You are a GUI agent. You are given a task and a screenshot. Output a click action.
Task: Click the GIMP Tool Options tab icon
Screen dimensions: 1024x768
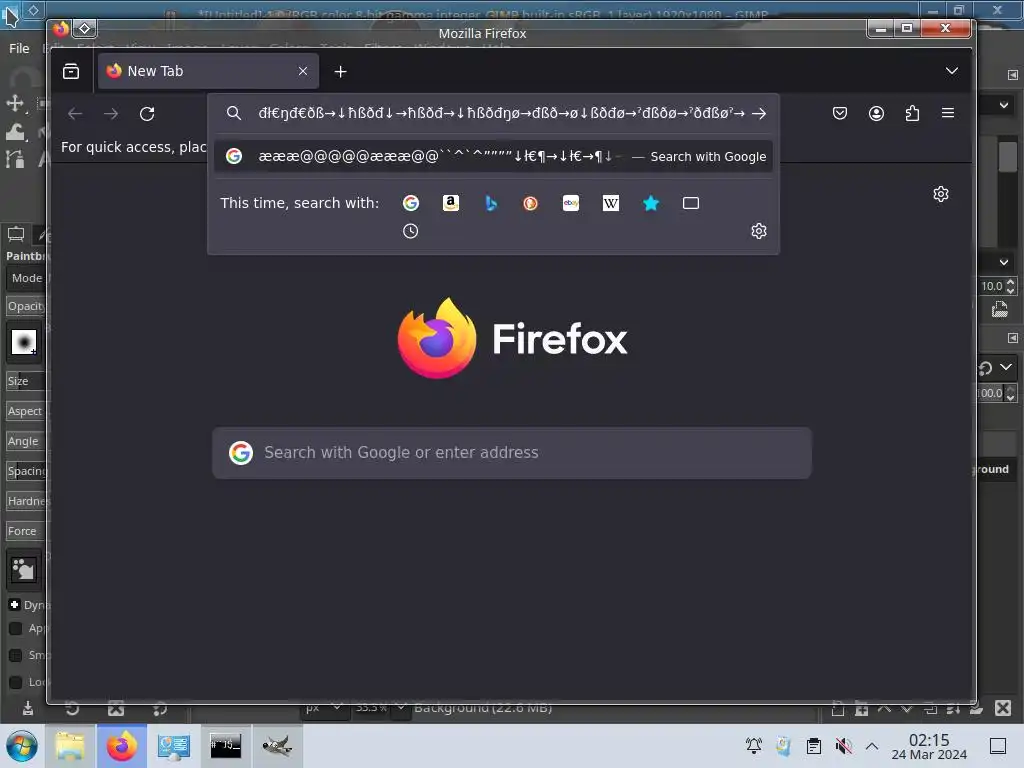pos(16,234)
